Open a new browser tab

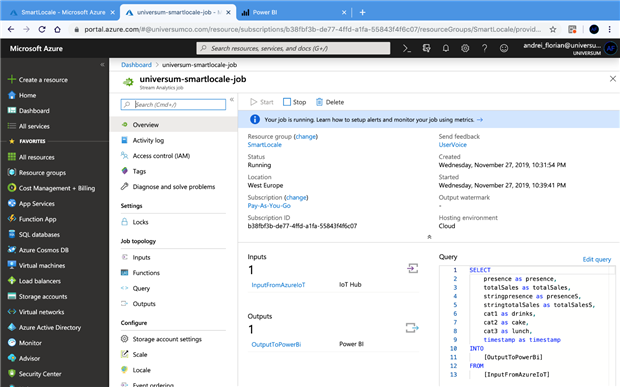[362, 12]
